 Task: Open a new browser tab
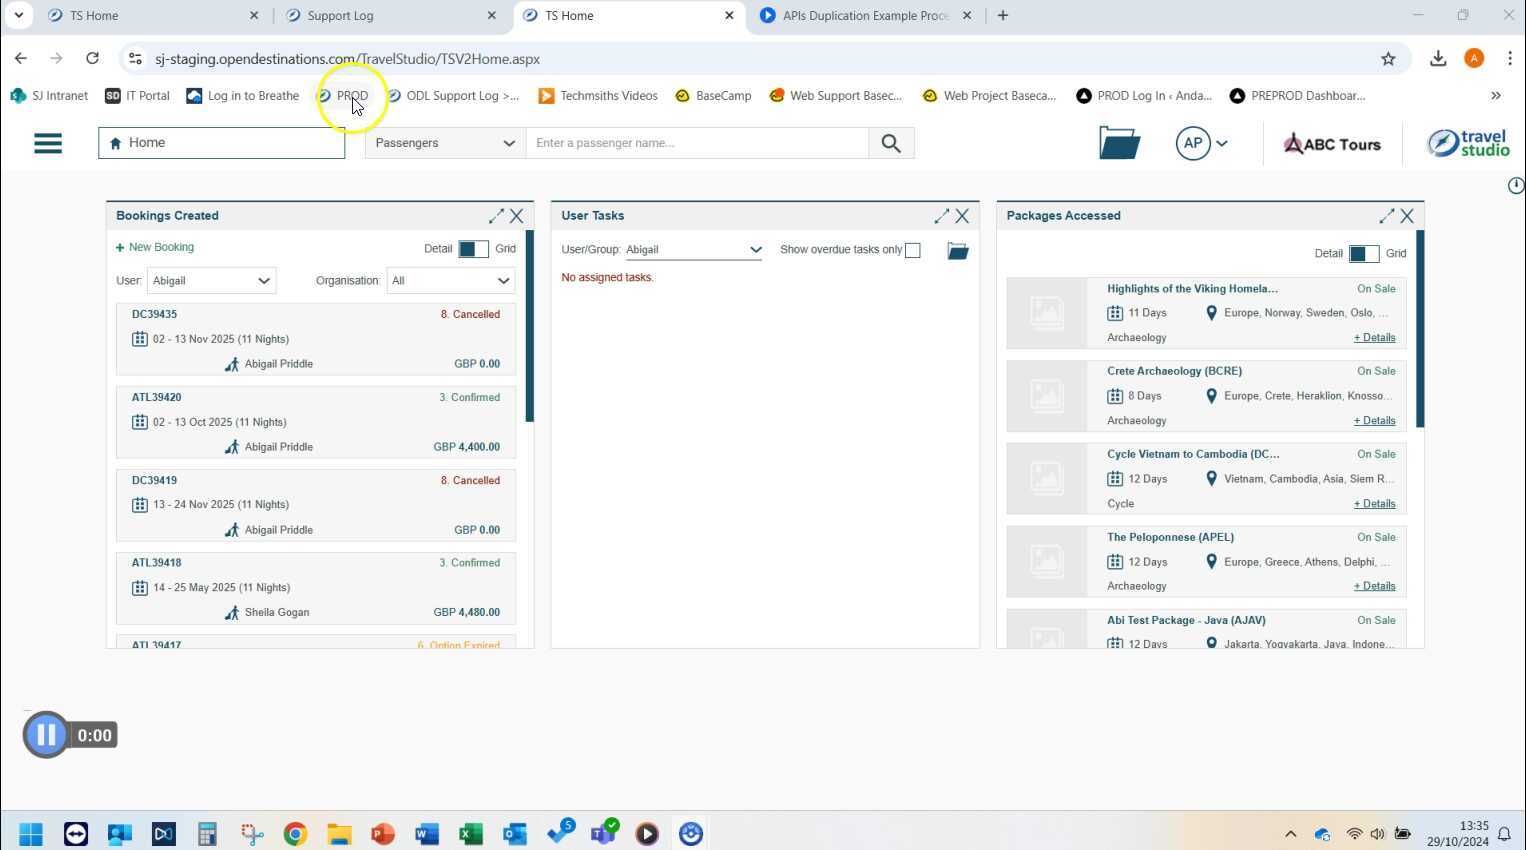pyautogui.click(x=1002, y=15)
